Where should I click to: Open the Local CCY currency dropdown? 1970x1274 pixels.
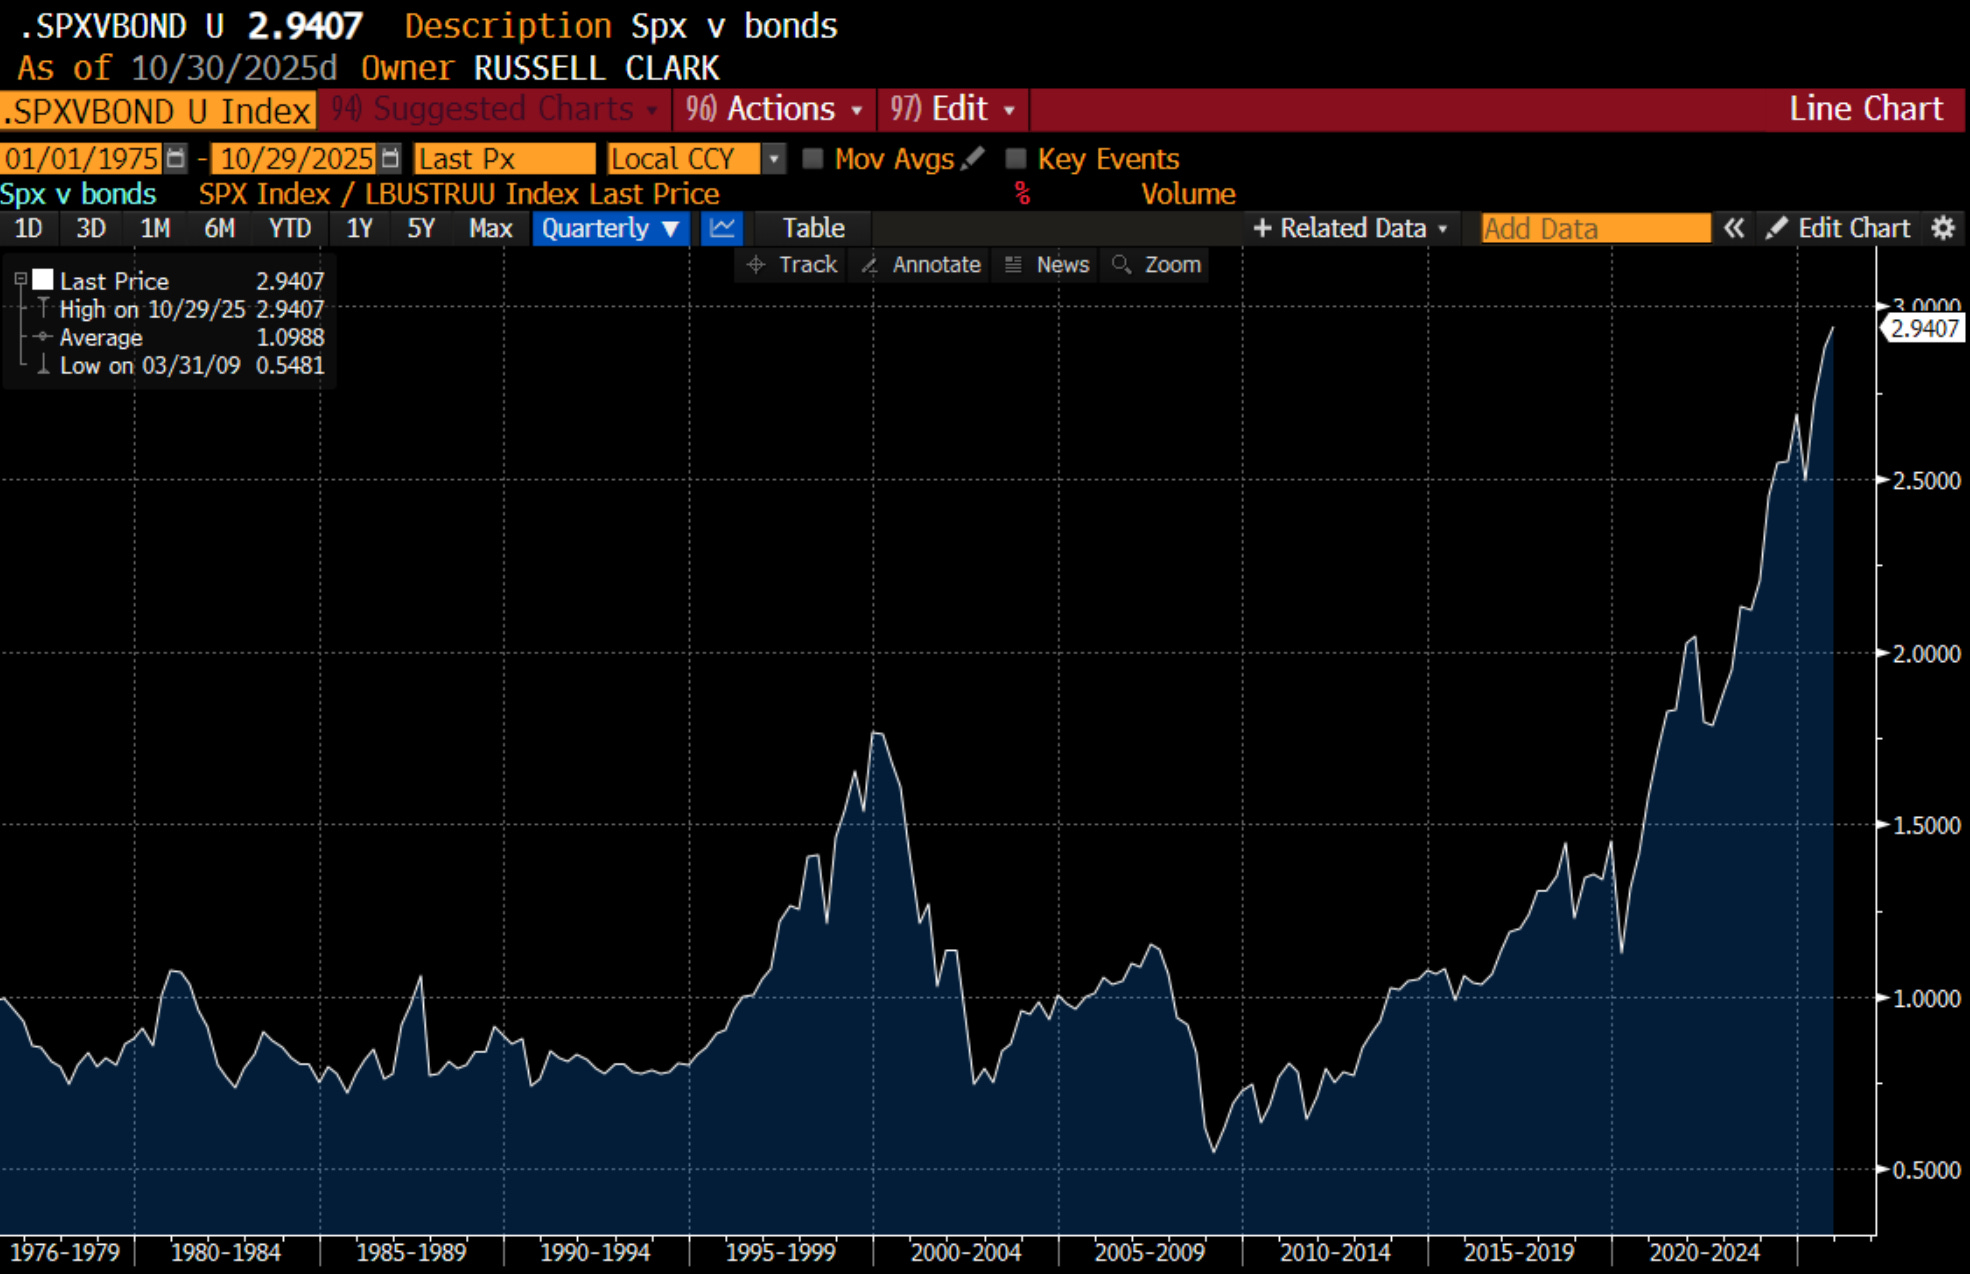[774, 158]
